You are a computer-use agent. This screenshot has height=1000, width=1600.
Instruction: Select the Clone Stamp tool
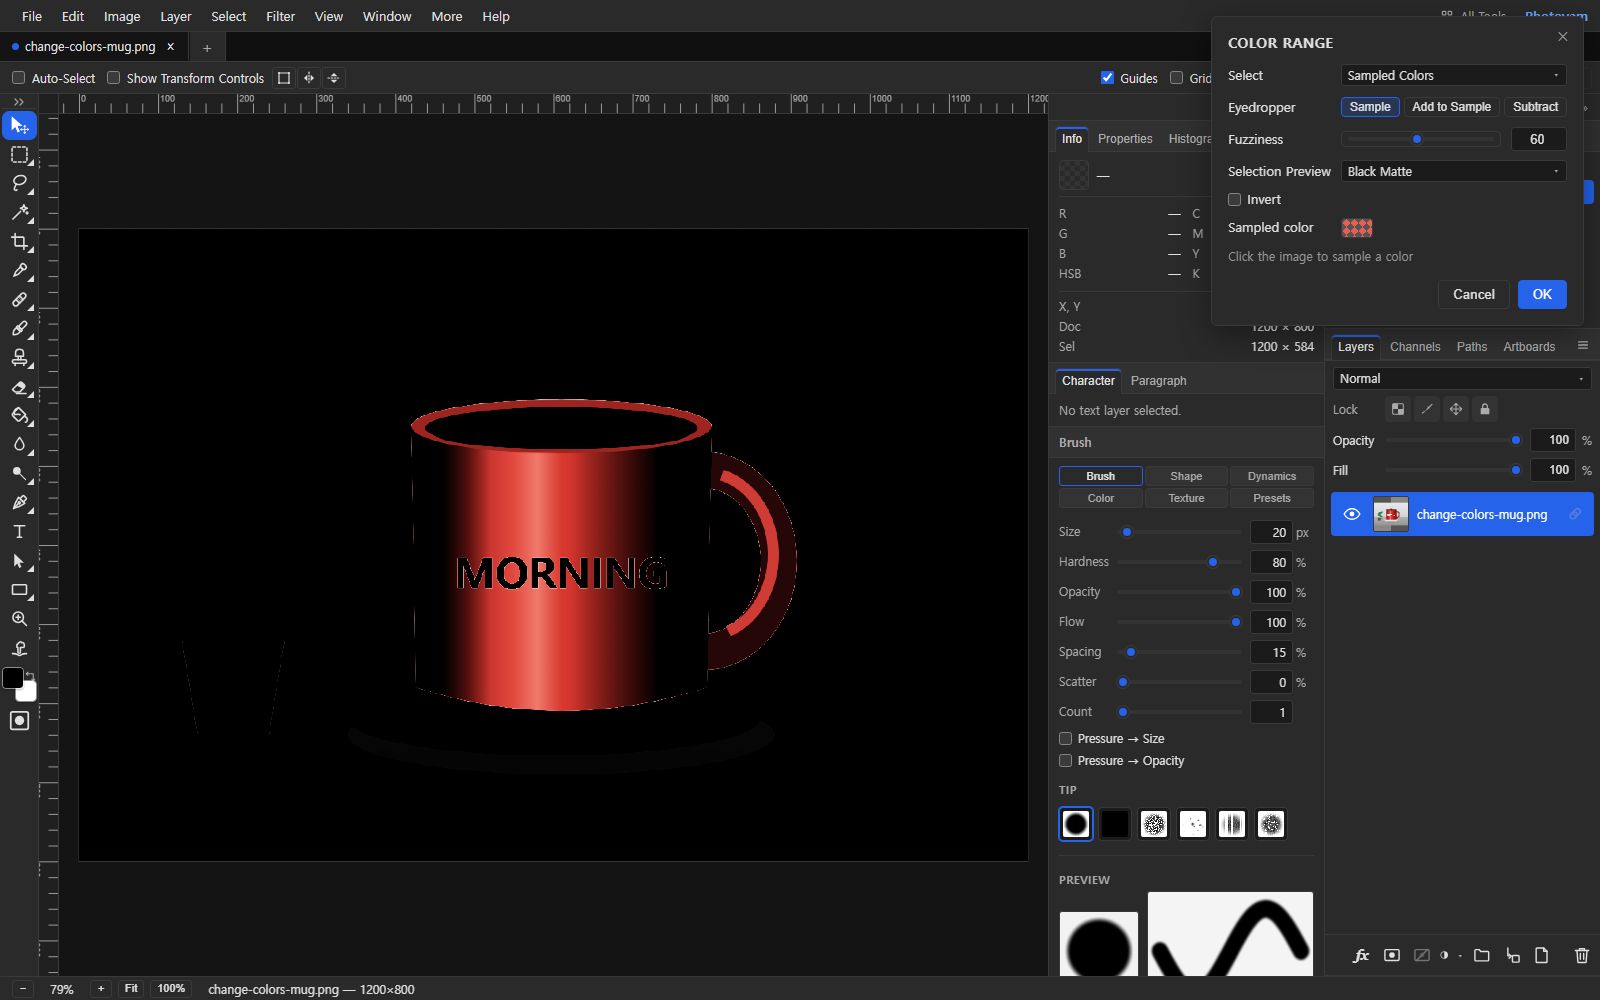point(19,357)
